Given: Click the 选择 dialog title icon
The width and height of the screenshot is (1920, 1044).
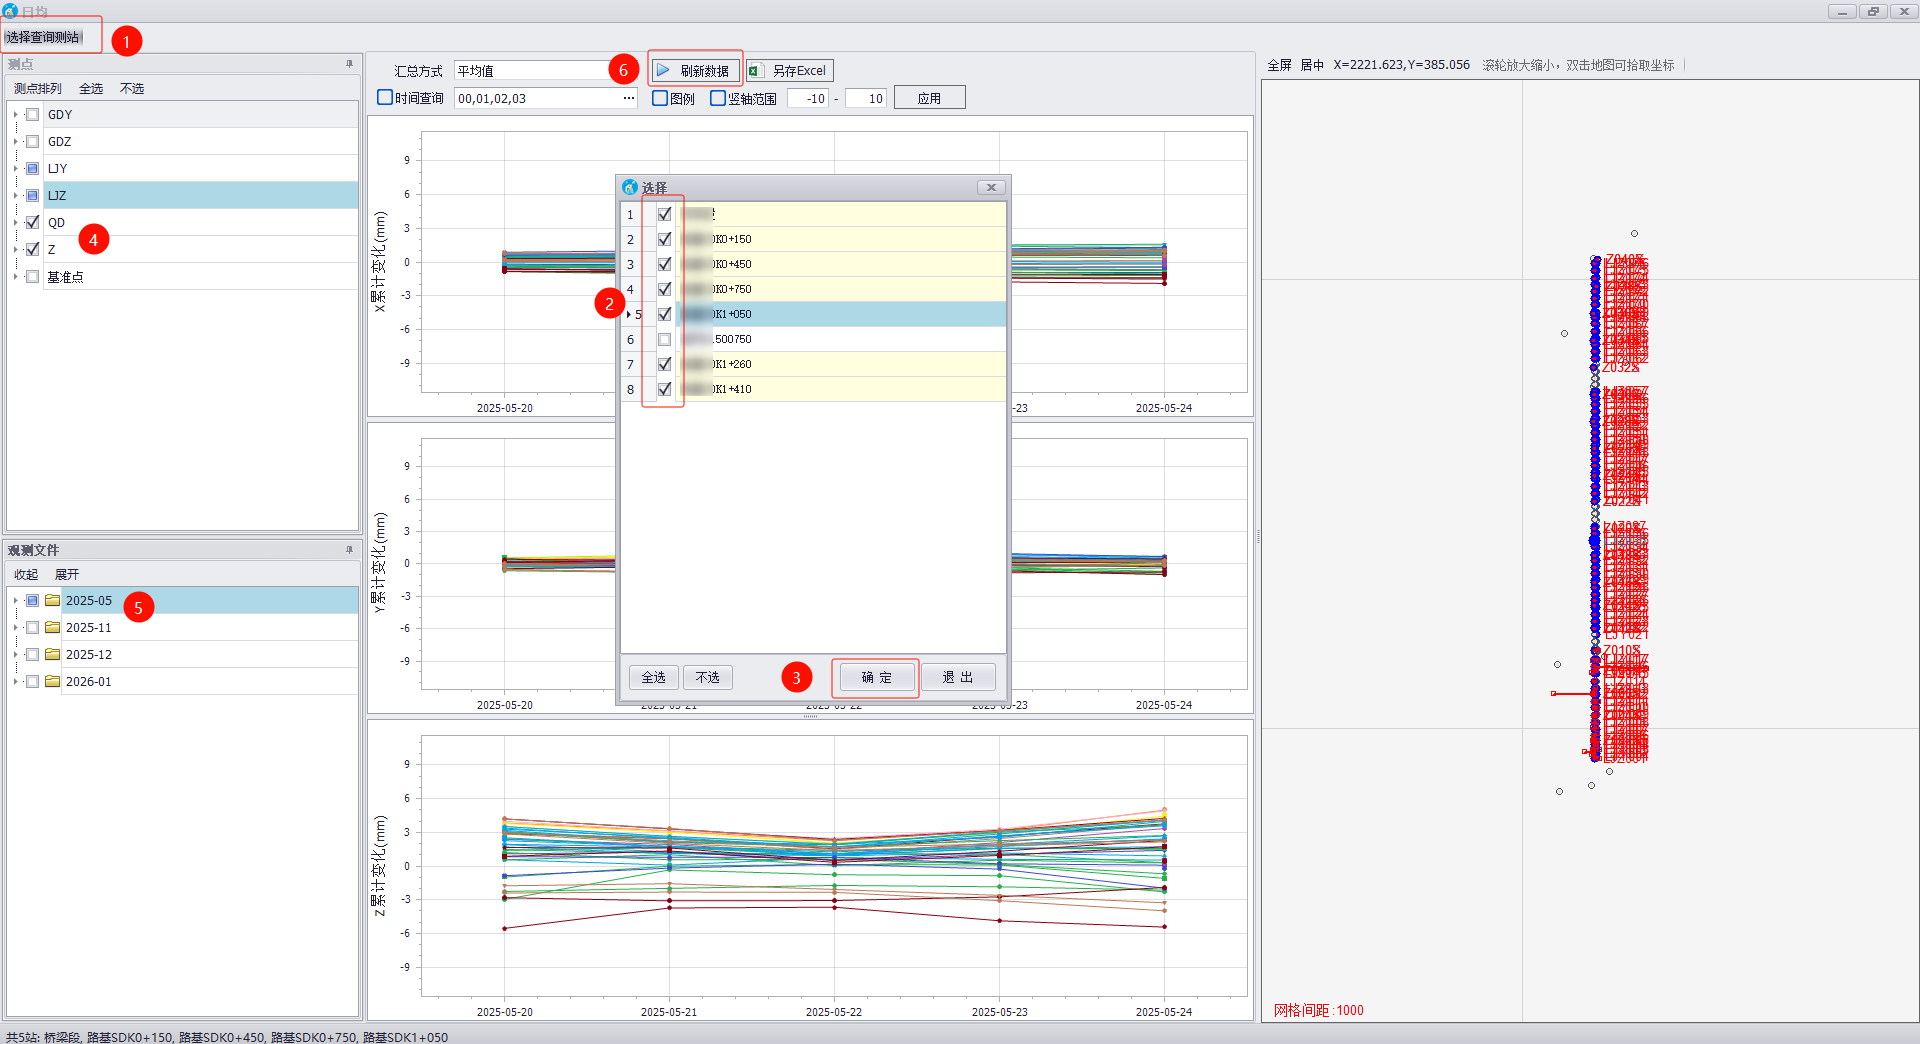Looking at the screenshot, I should 630,188.
